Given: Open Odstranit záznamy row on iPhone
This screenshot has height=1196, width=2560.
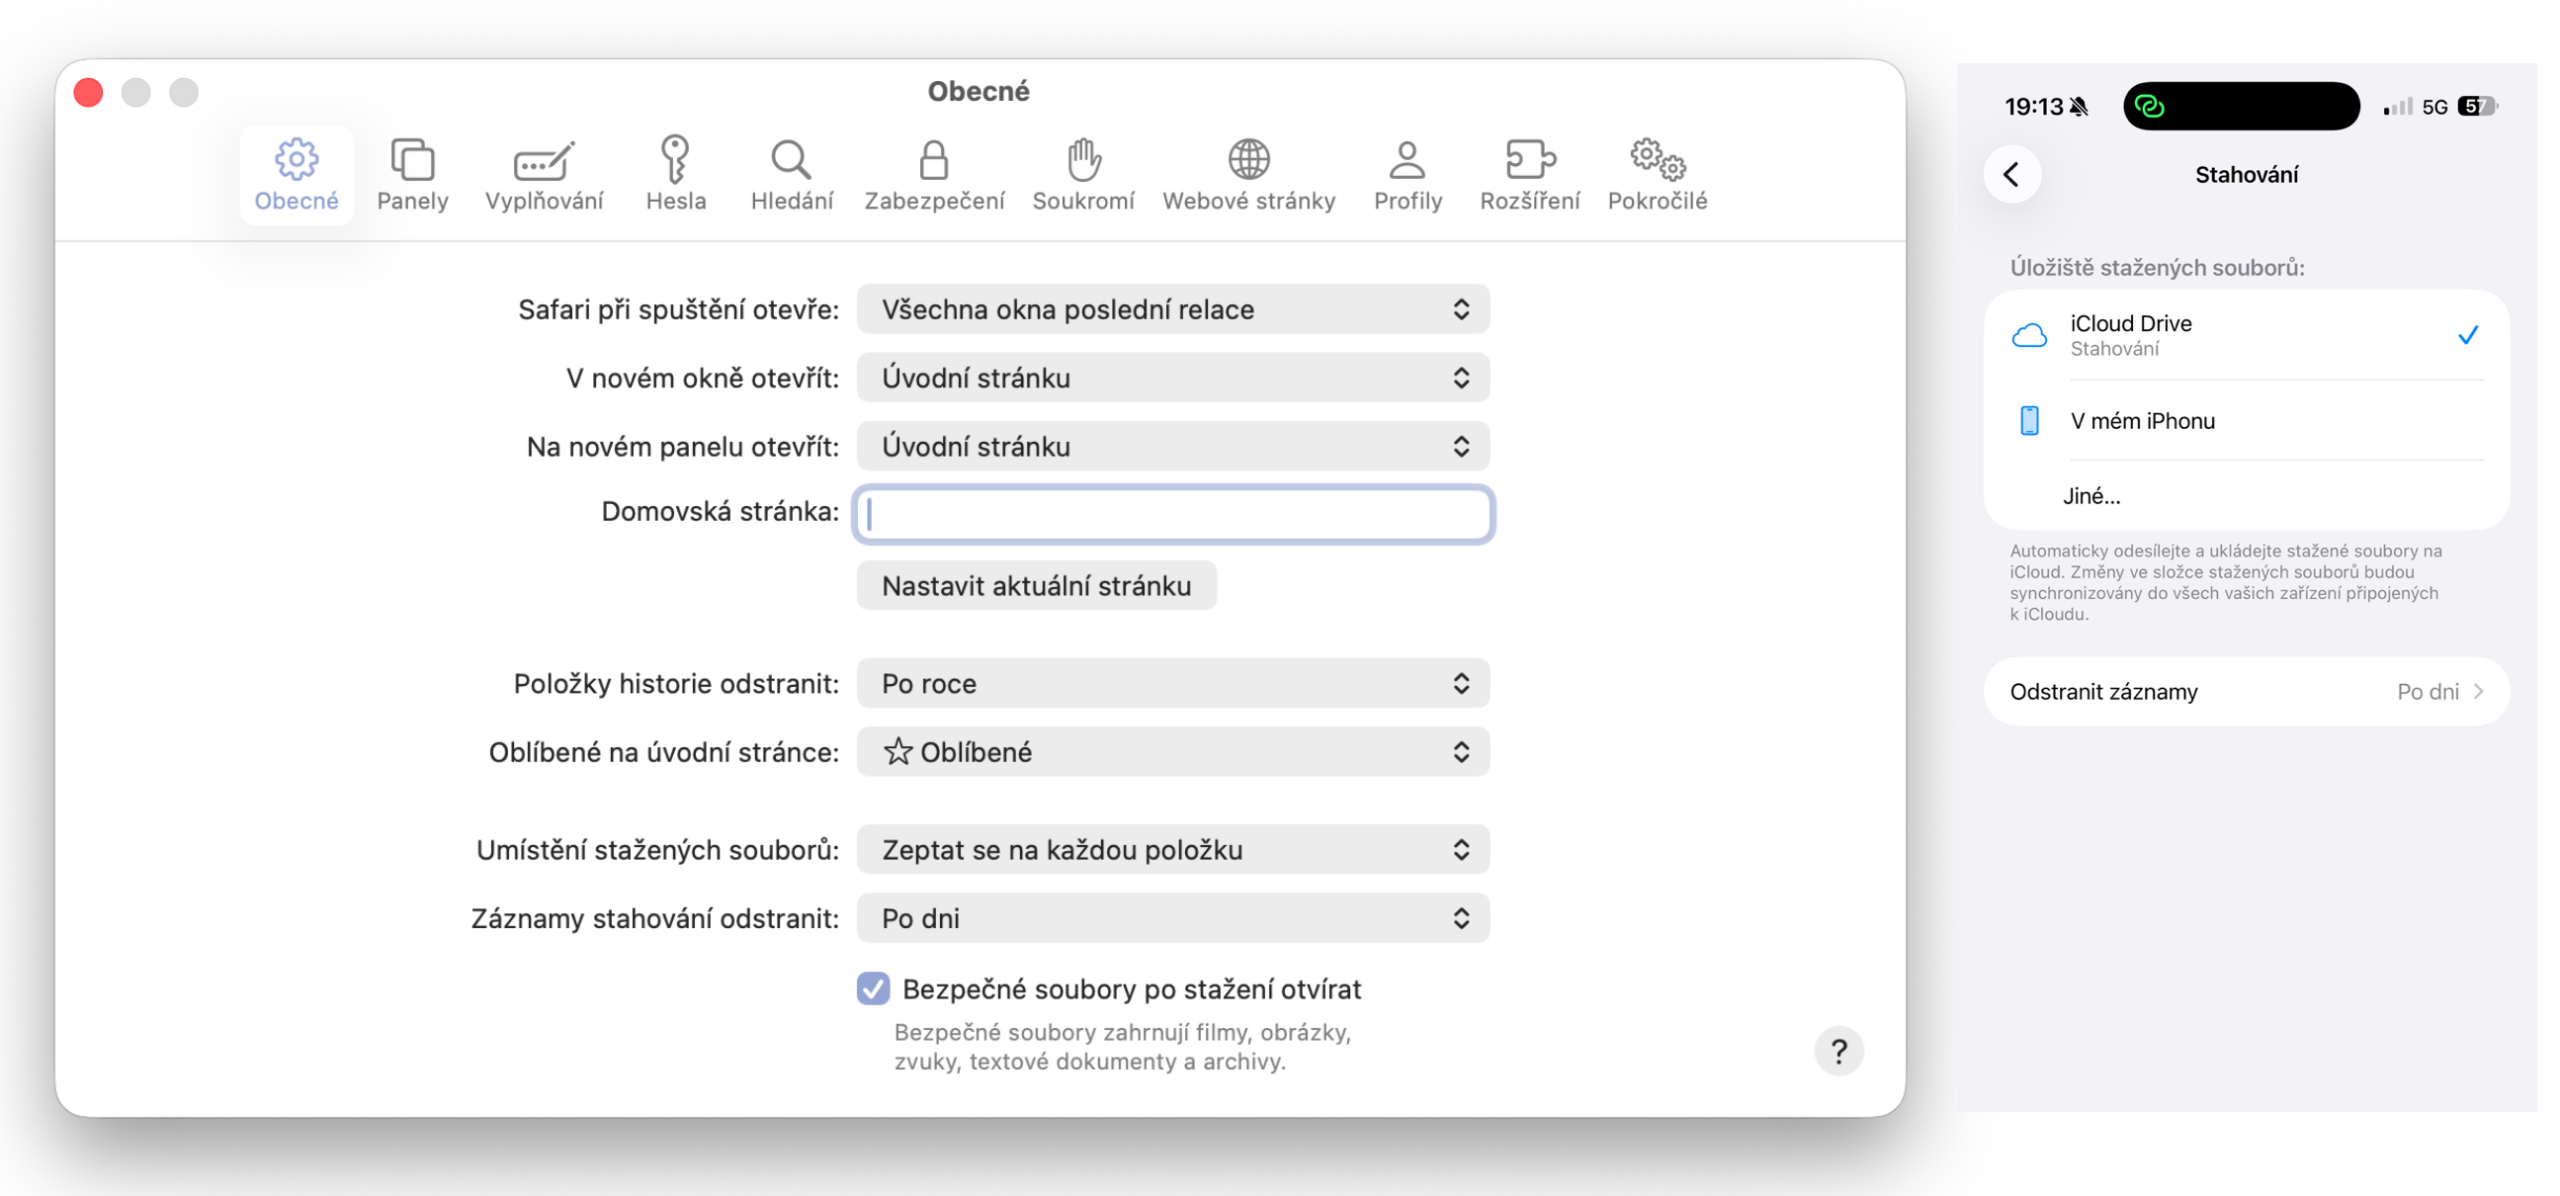Looking at the screenshot, I should point(2243,691).
